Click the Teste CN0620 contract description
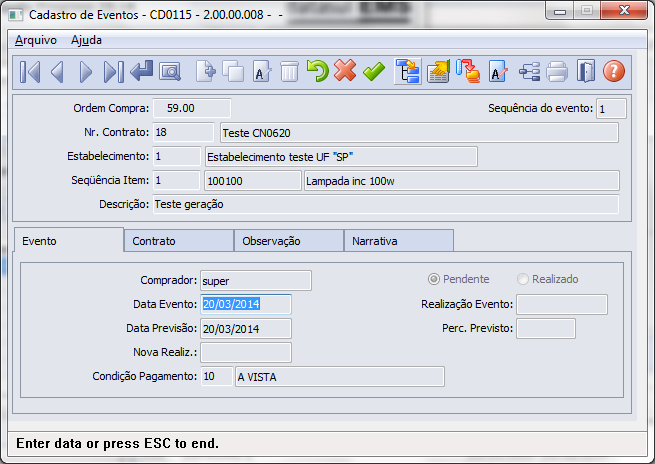This screenshot has height=464, width=655. pyautogui.click(x=419, y=133)
